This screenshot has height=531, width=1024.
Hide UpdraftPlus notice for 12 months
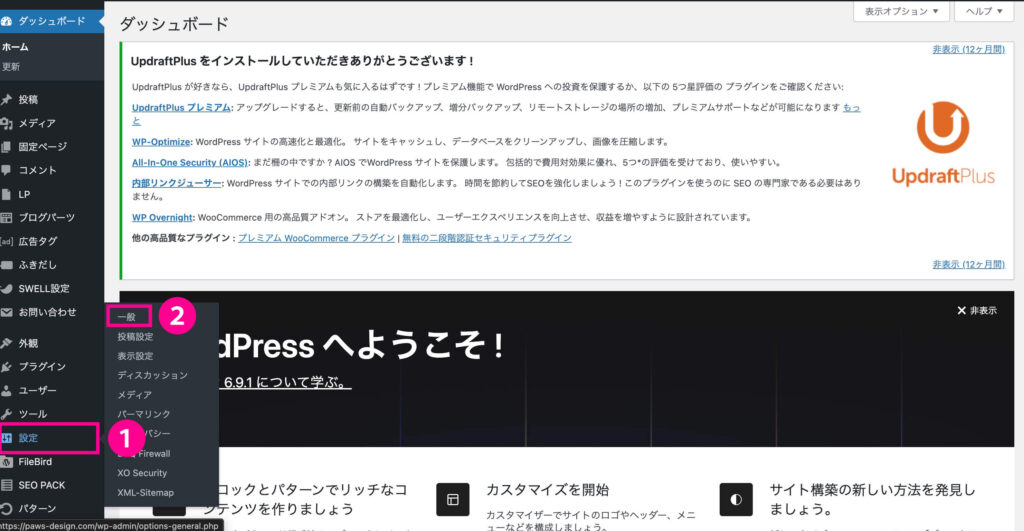point(968,48)
